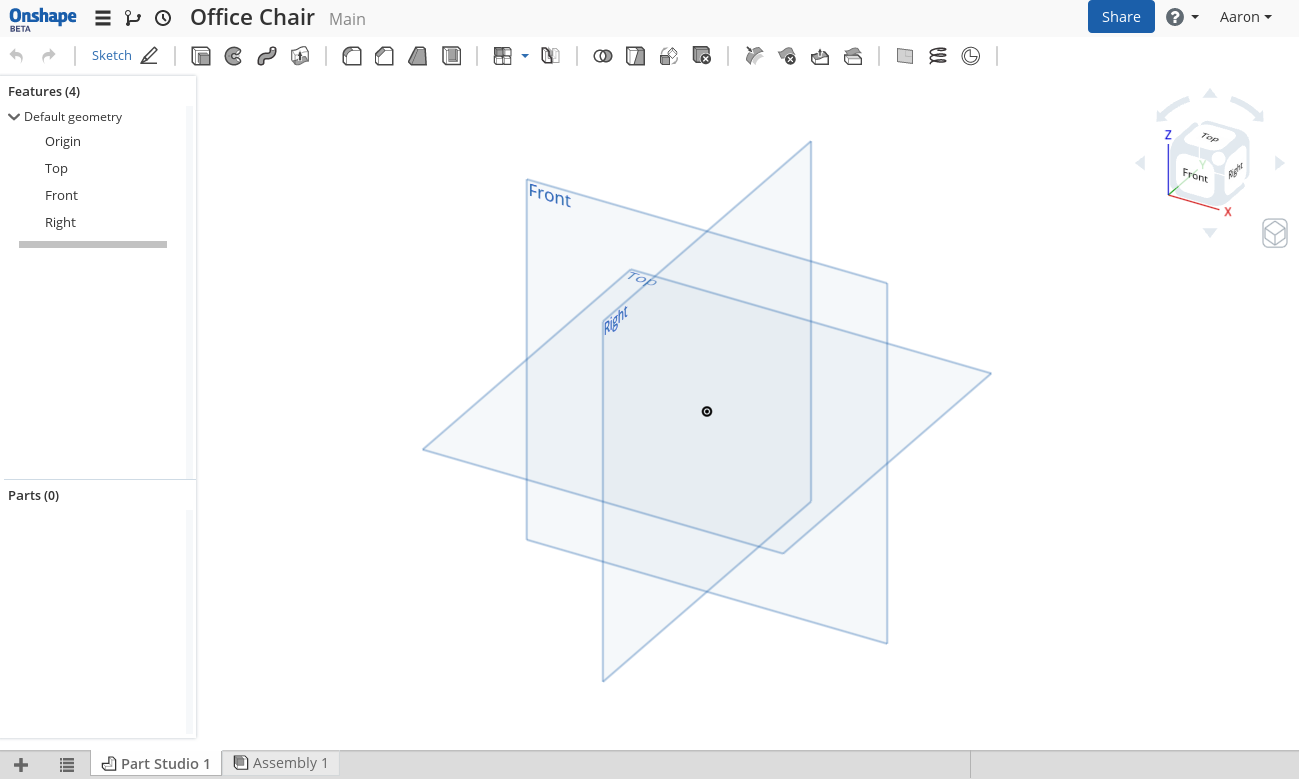Select the Helix tool
1299x779 pixels.
[x=937, y=56]
